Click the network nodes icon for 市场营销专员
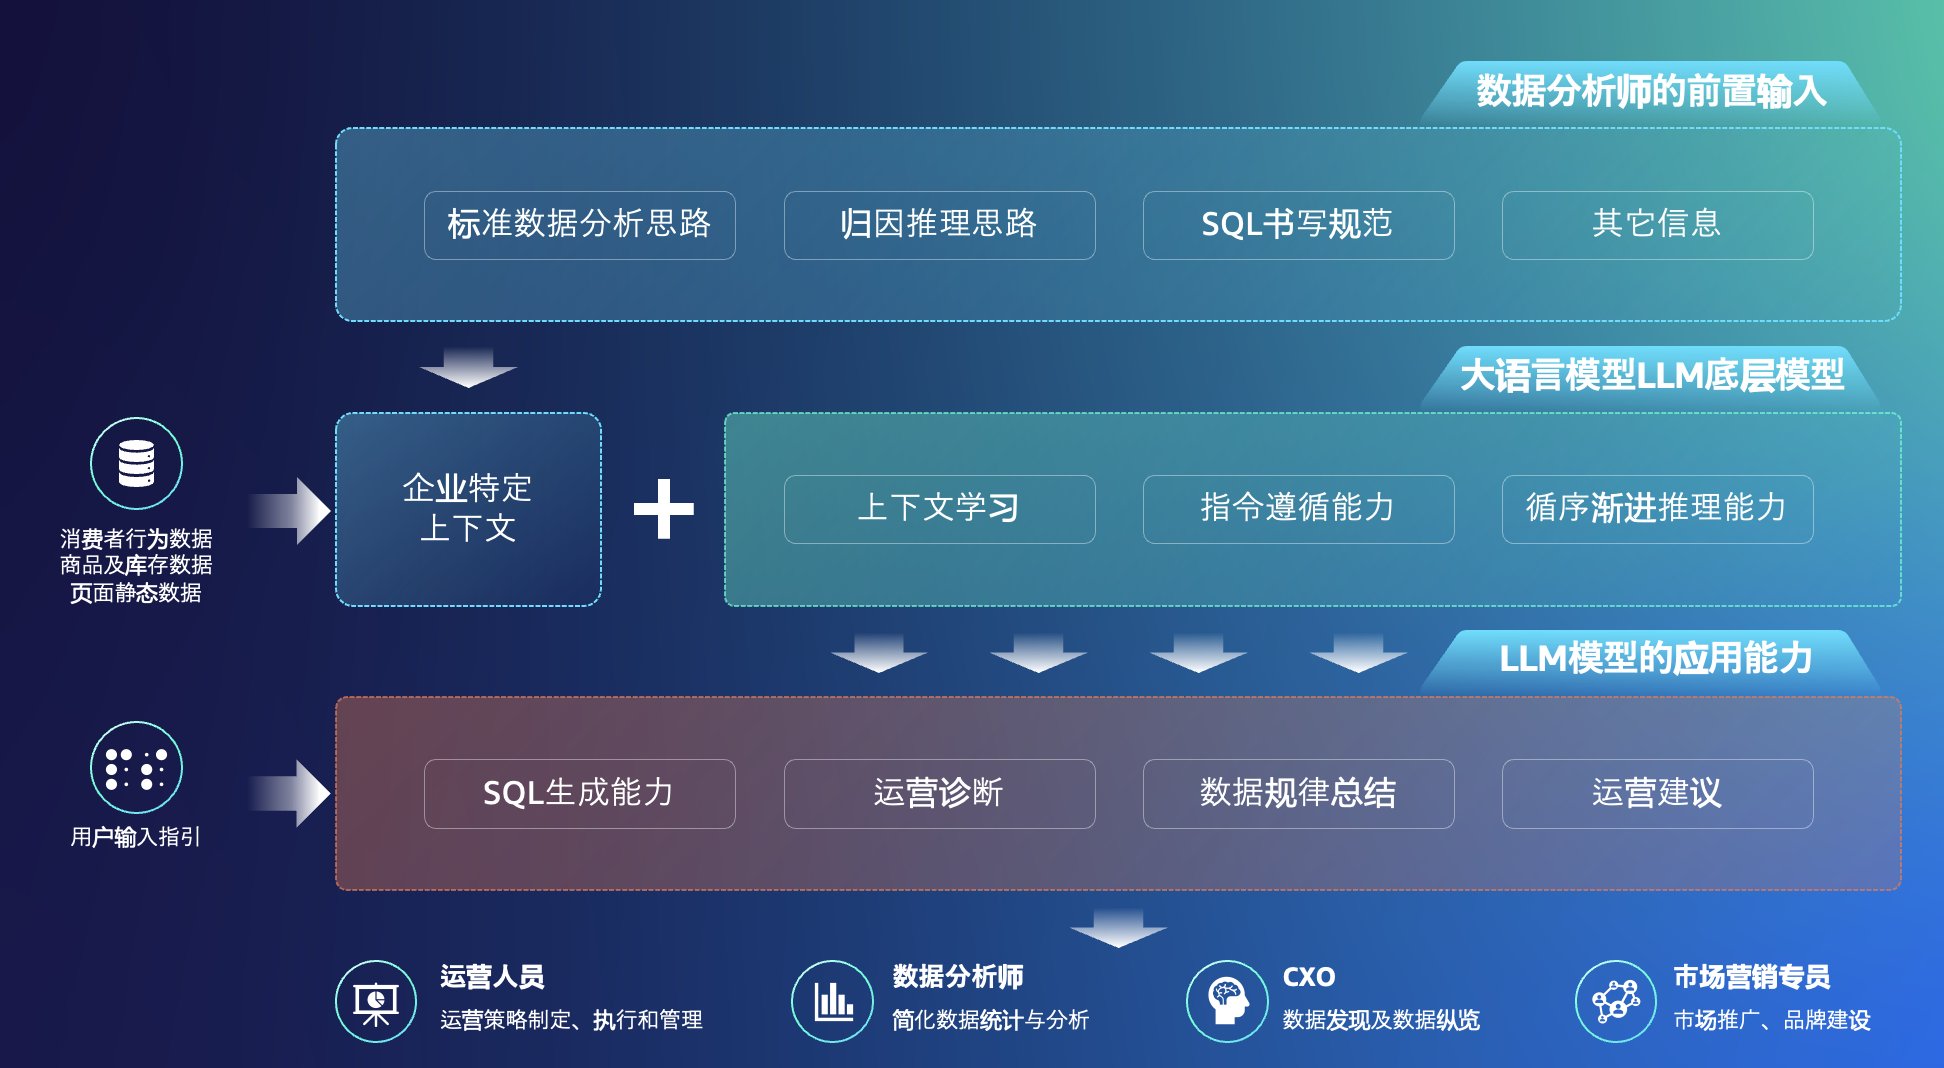Image resolution: width=1944 pixels, height=1068 pixels. pyautogui.click(x=1615, y=1001)
